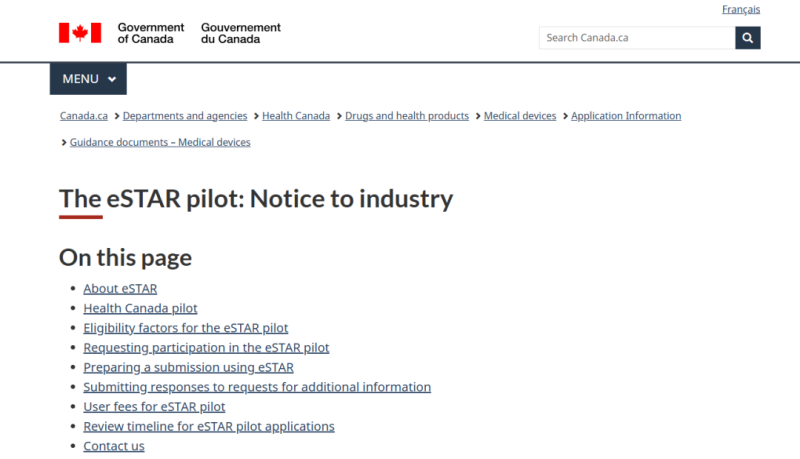Go to Requesting participation in the eSTAR pilot
Image resolution: width=800 pixels, height=459 pixels.
coord(206,348)
